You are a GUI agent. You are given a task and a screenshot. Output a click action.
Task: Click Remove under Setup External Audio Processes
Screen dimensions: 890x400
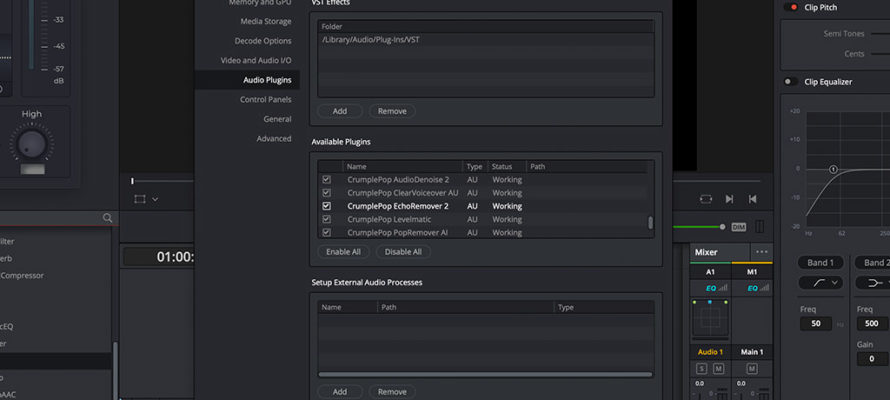[392, 391]
